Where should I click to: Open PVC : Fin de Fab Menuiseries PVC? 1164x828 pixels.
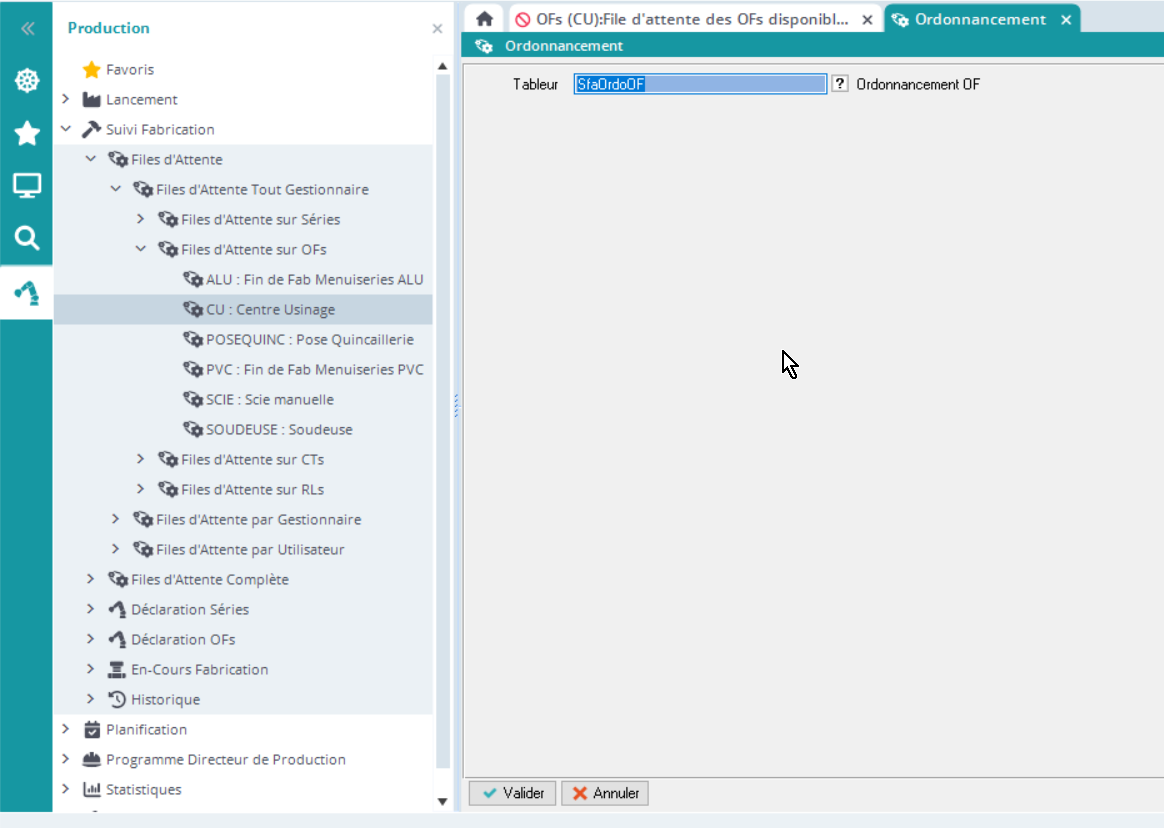tap(314, 369)
